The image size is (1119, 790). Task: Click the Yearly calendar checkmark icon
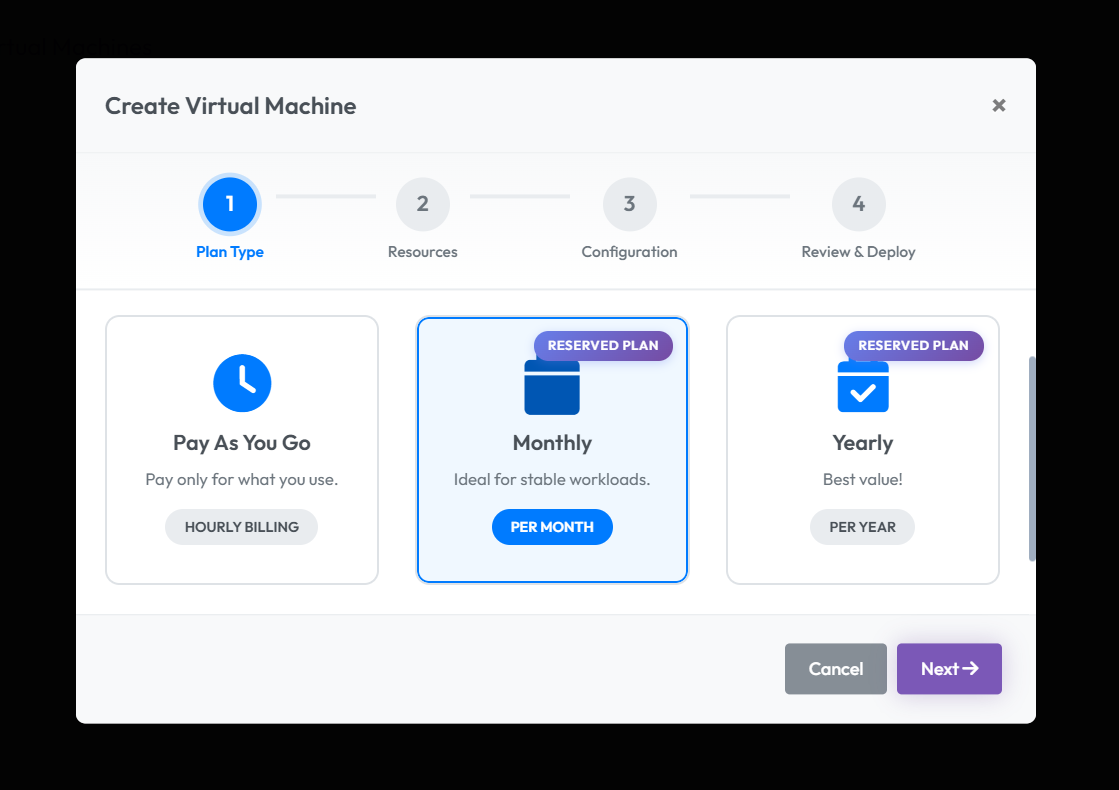tap(862, 388)
